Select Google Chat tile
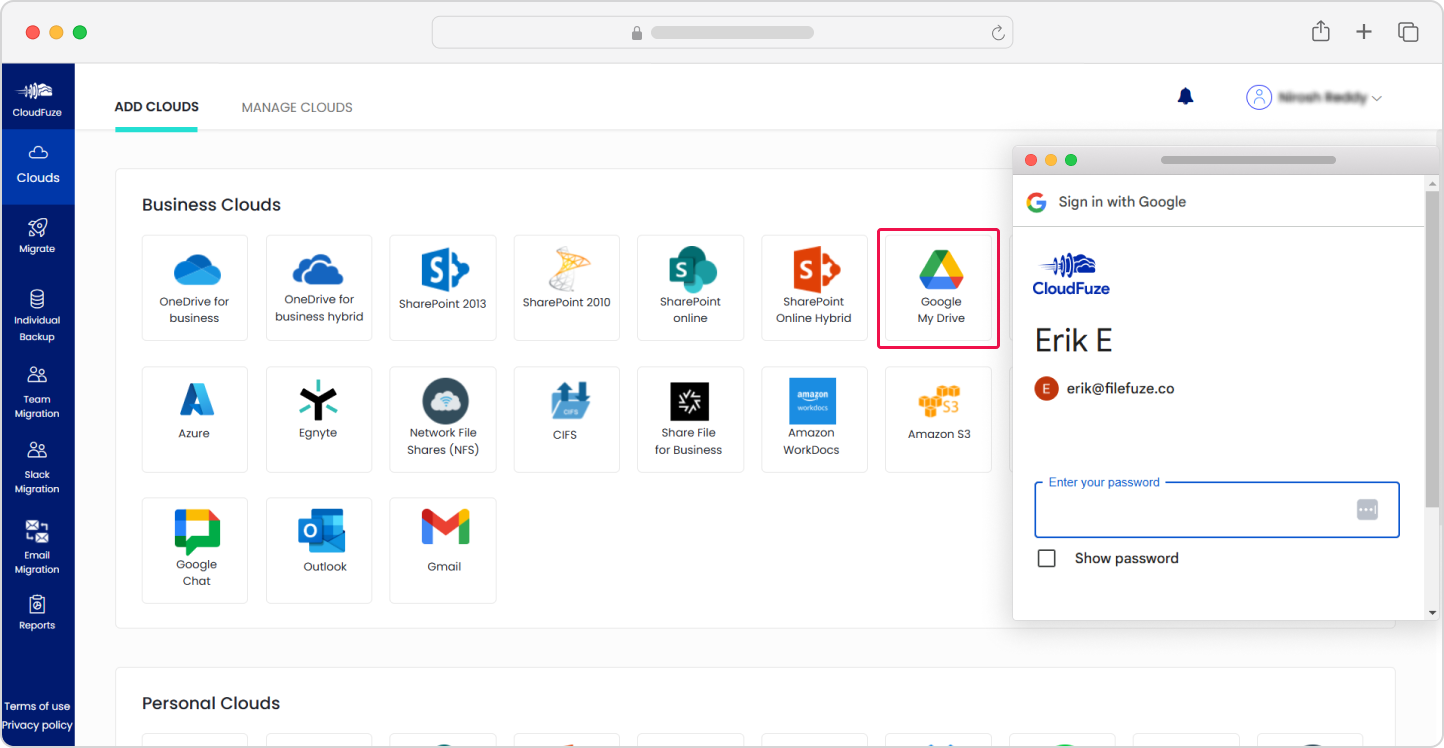Viewport: 1444px width, 748px height. [x=195, y=551]
